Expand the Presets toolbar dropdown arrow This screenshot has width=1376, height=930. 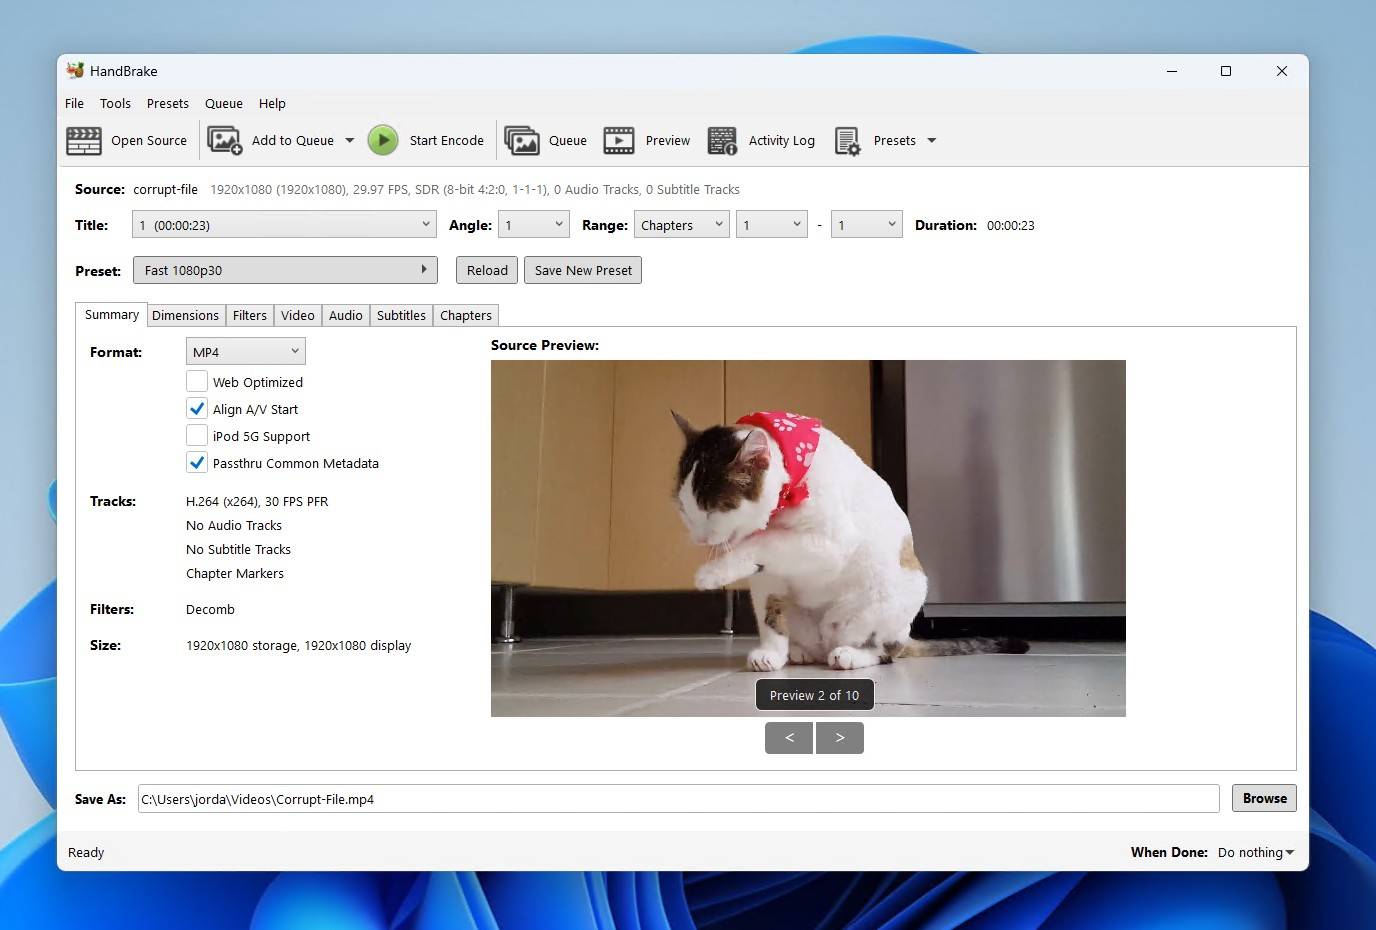click(x=932, y=141)
